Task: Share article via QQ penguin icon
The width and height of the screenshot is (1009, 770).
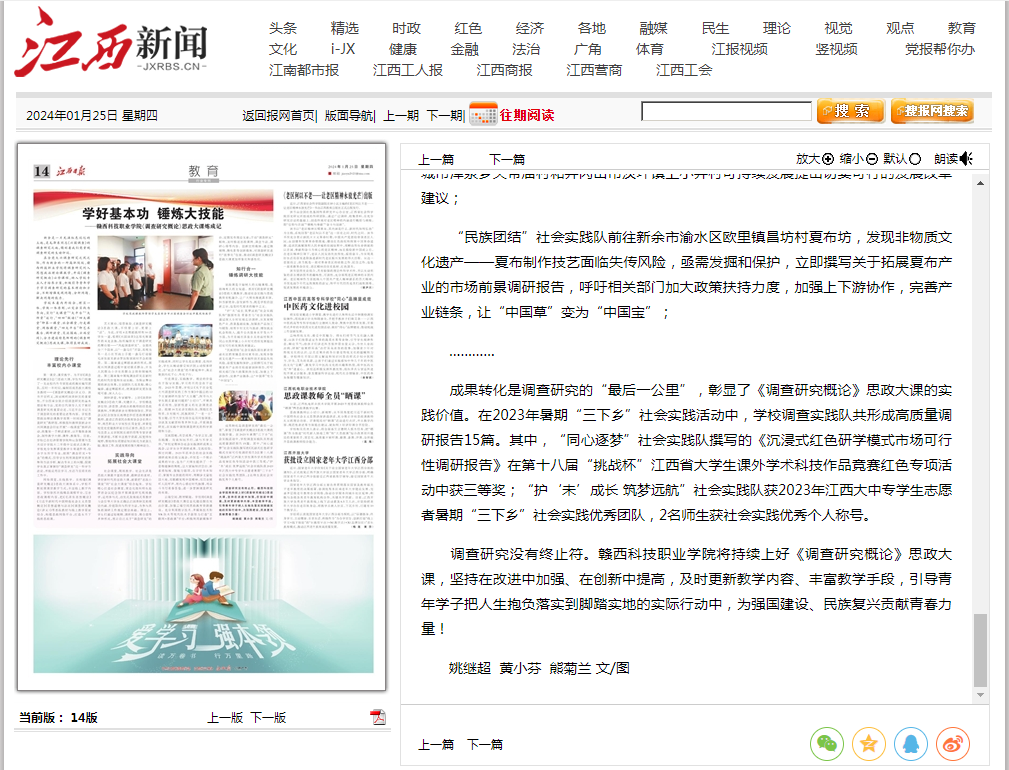Action: [910, 743]
